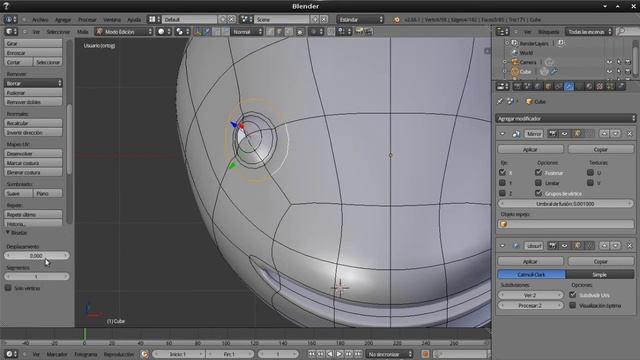Toggle Cube visibility eye in outliner
The height and width of the screenshot is (360, 640).
click(609, 71)
